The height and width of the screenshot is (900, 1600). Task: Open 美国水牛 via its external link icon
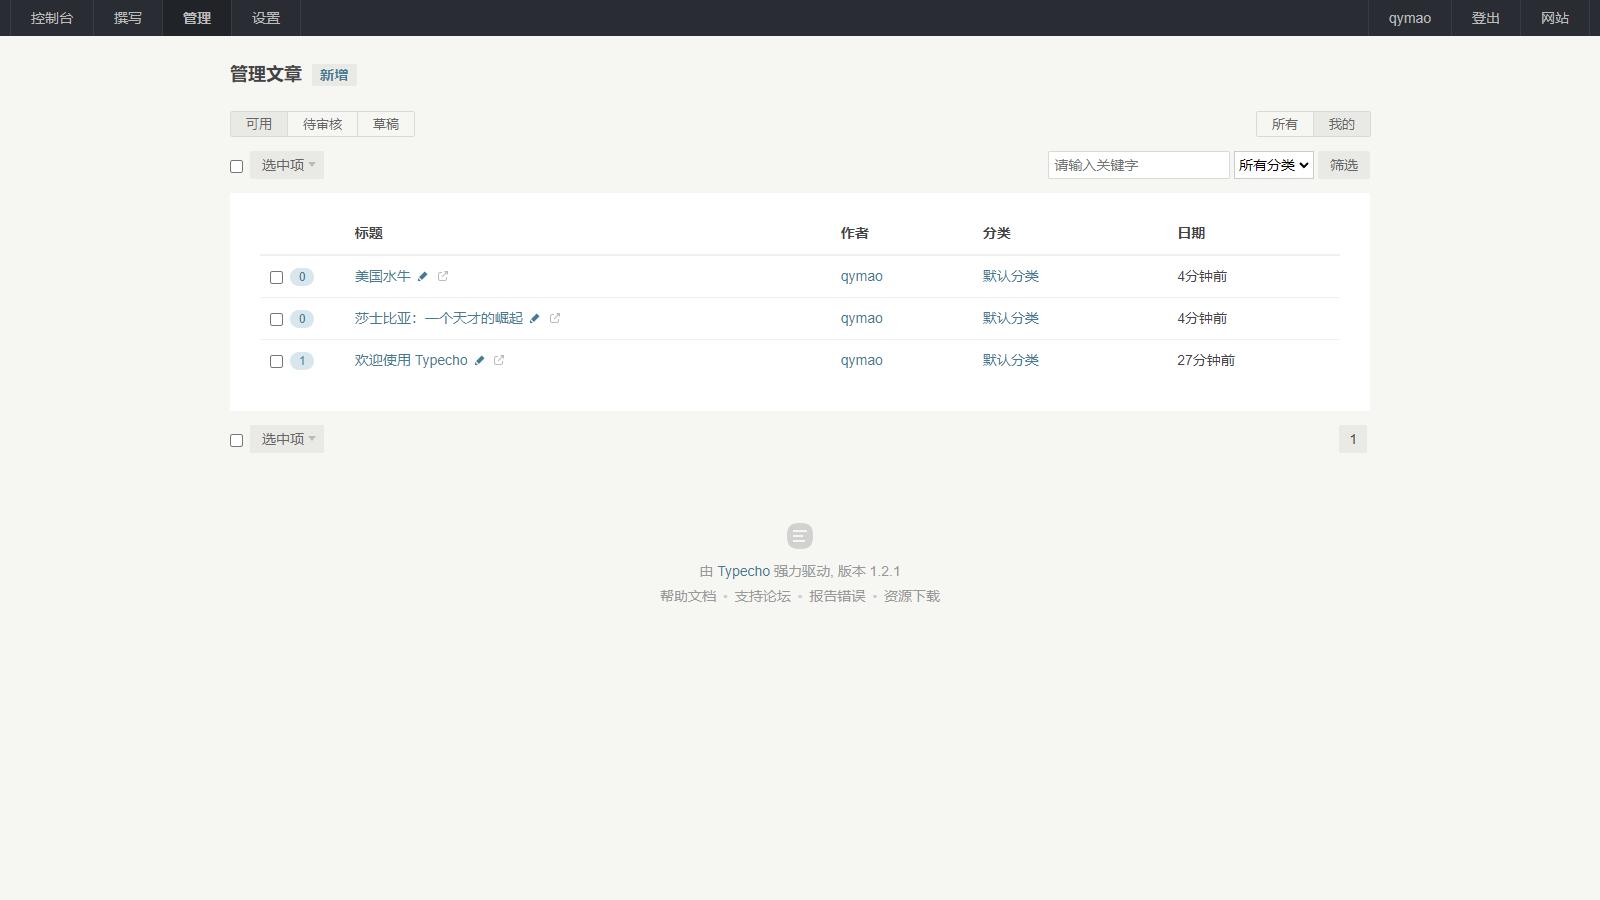click(x=443, y=277)
